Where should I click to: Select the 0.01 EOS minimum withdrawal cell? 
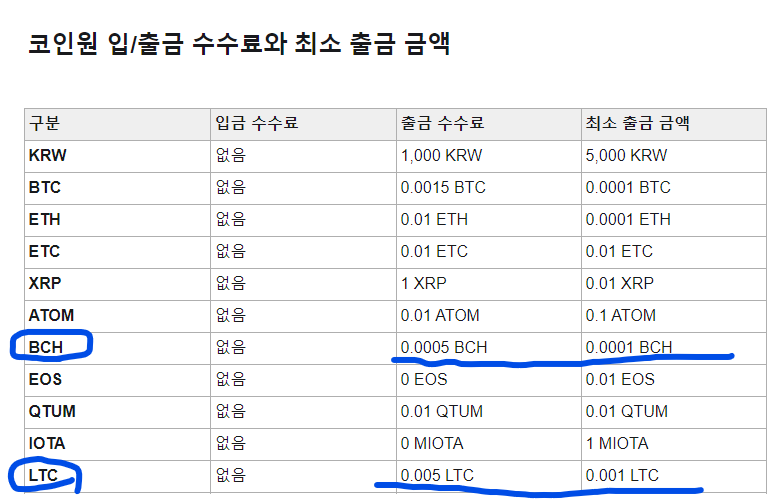(674, 380)
